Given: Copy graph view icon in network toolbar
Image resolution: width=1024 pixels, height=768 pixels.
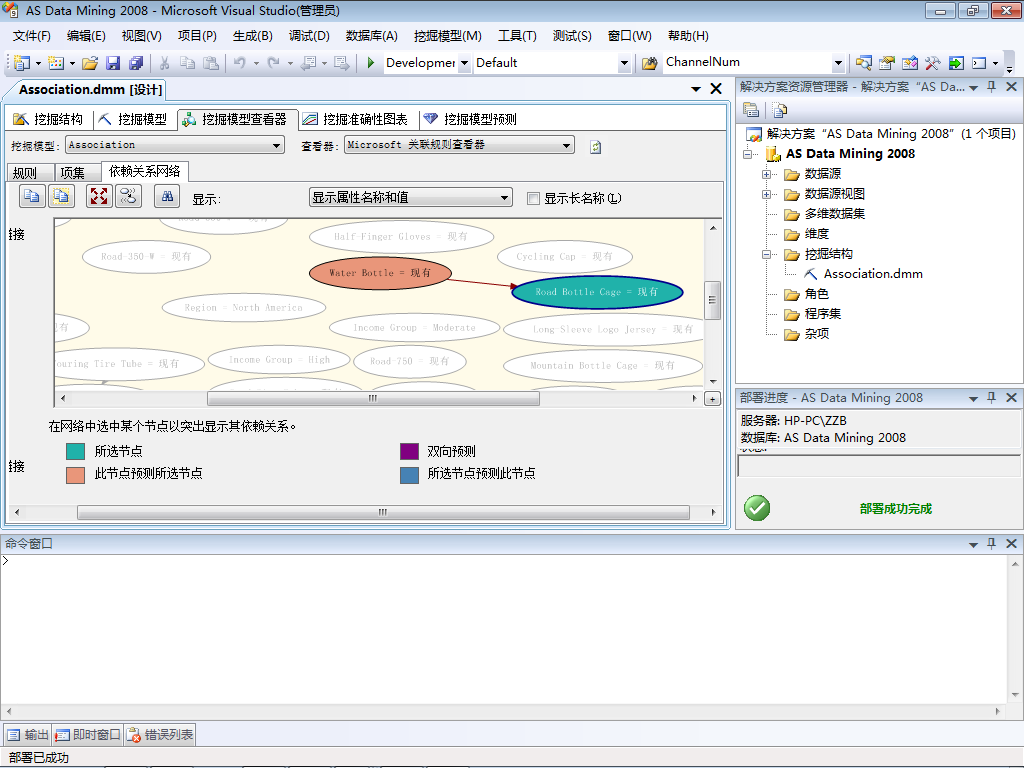Looking at the screenshot, I should (32, 196).
